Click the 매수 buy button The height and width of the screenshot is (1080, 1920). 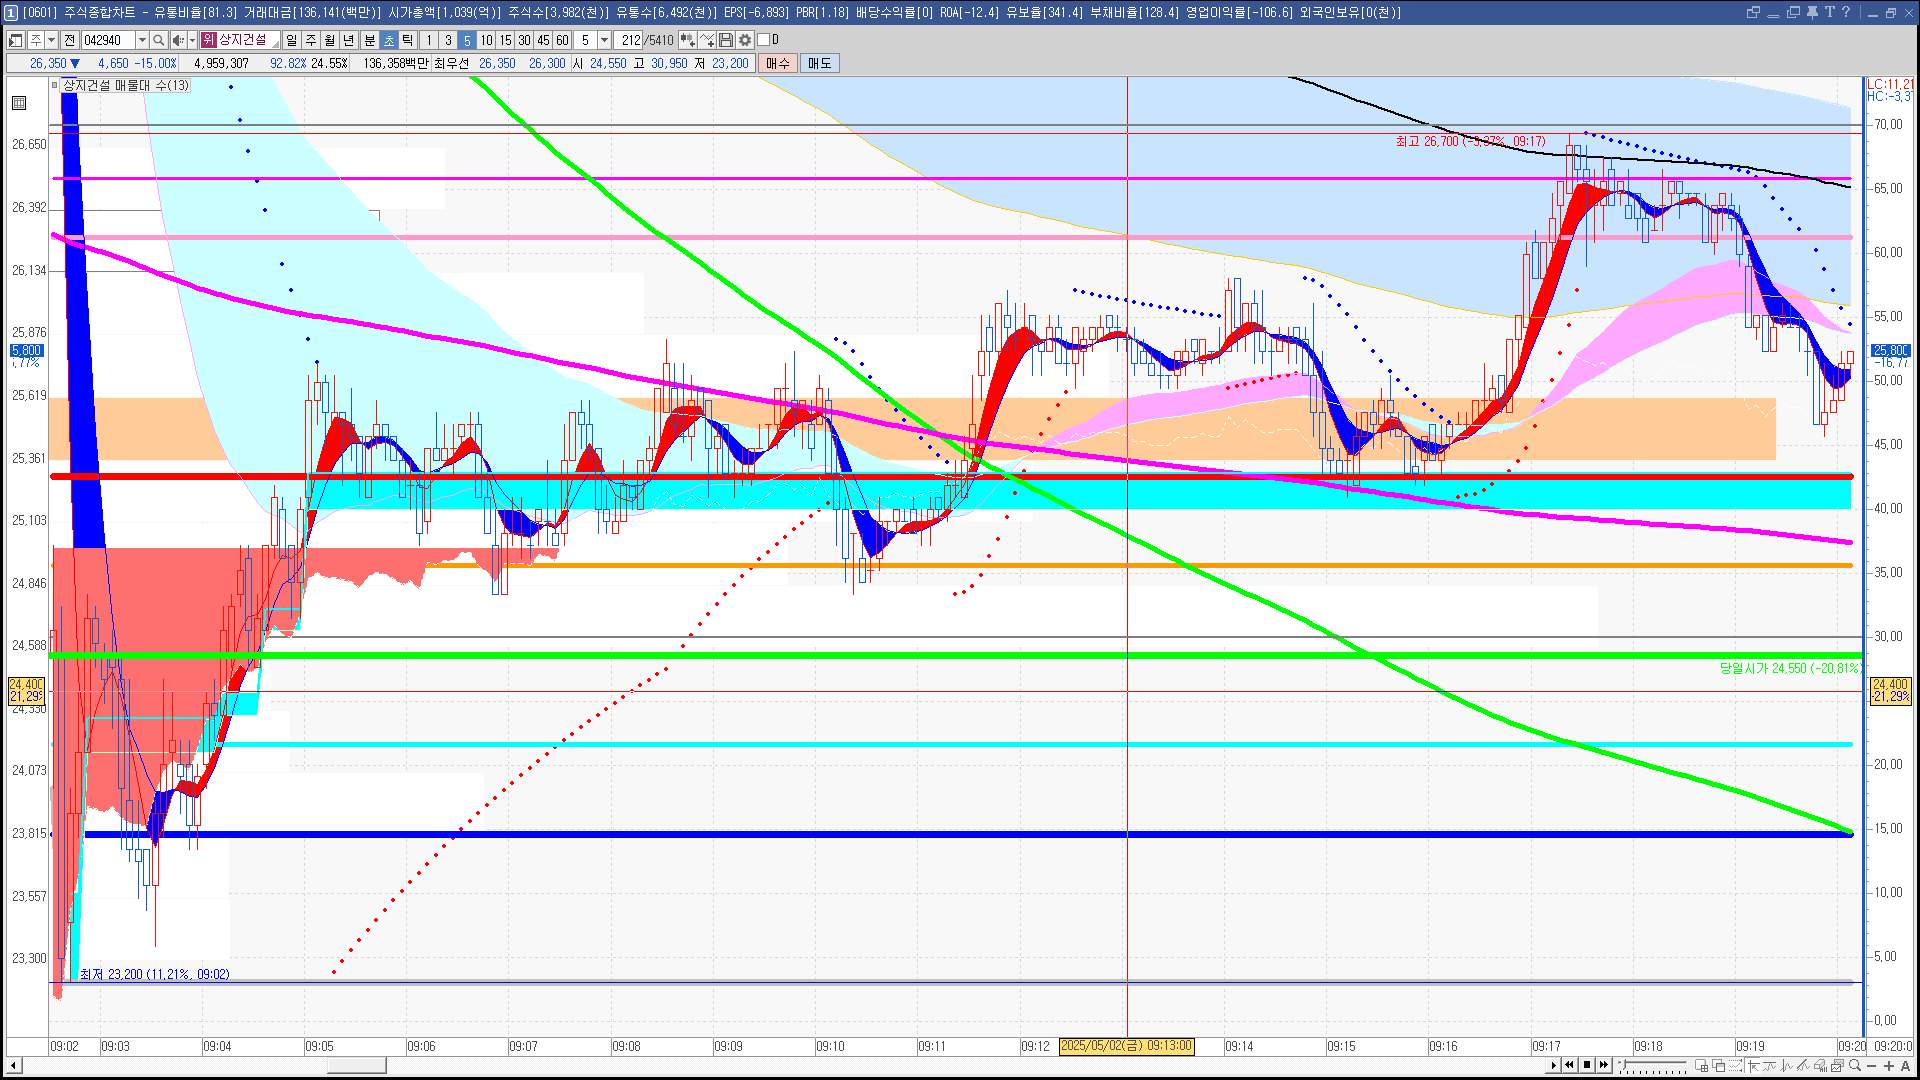click(778, 63)
